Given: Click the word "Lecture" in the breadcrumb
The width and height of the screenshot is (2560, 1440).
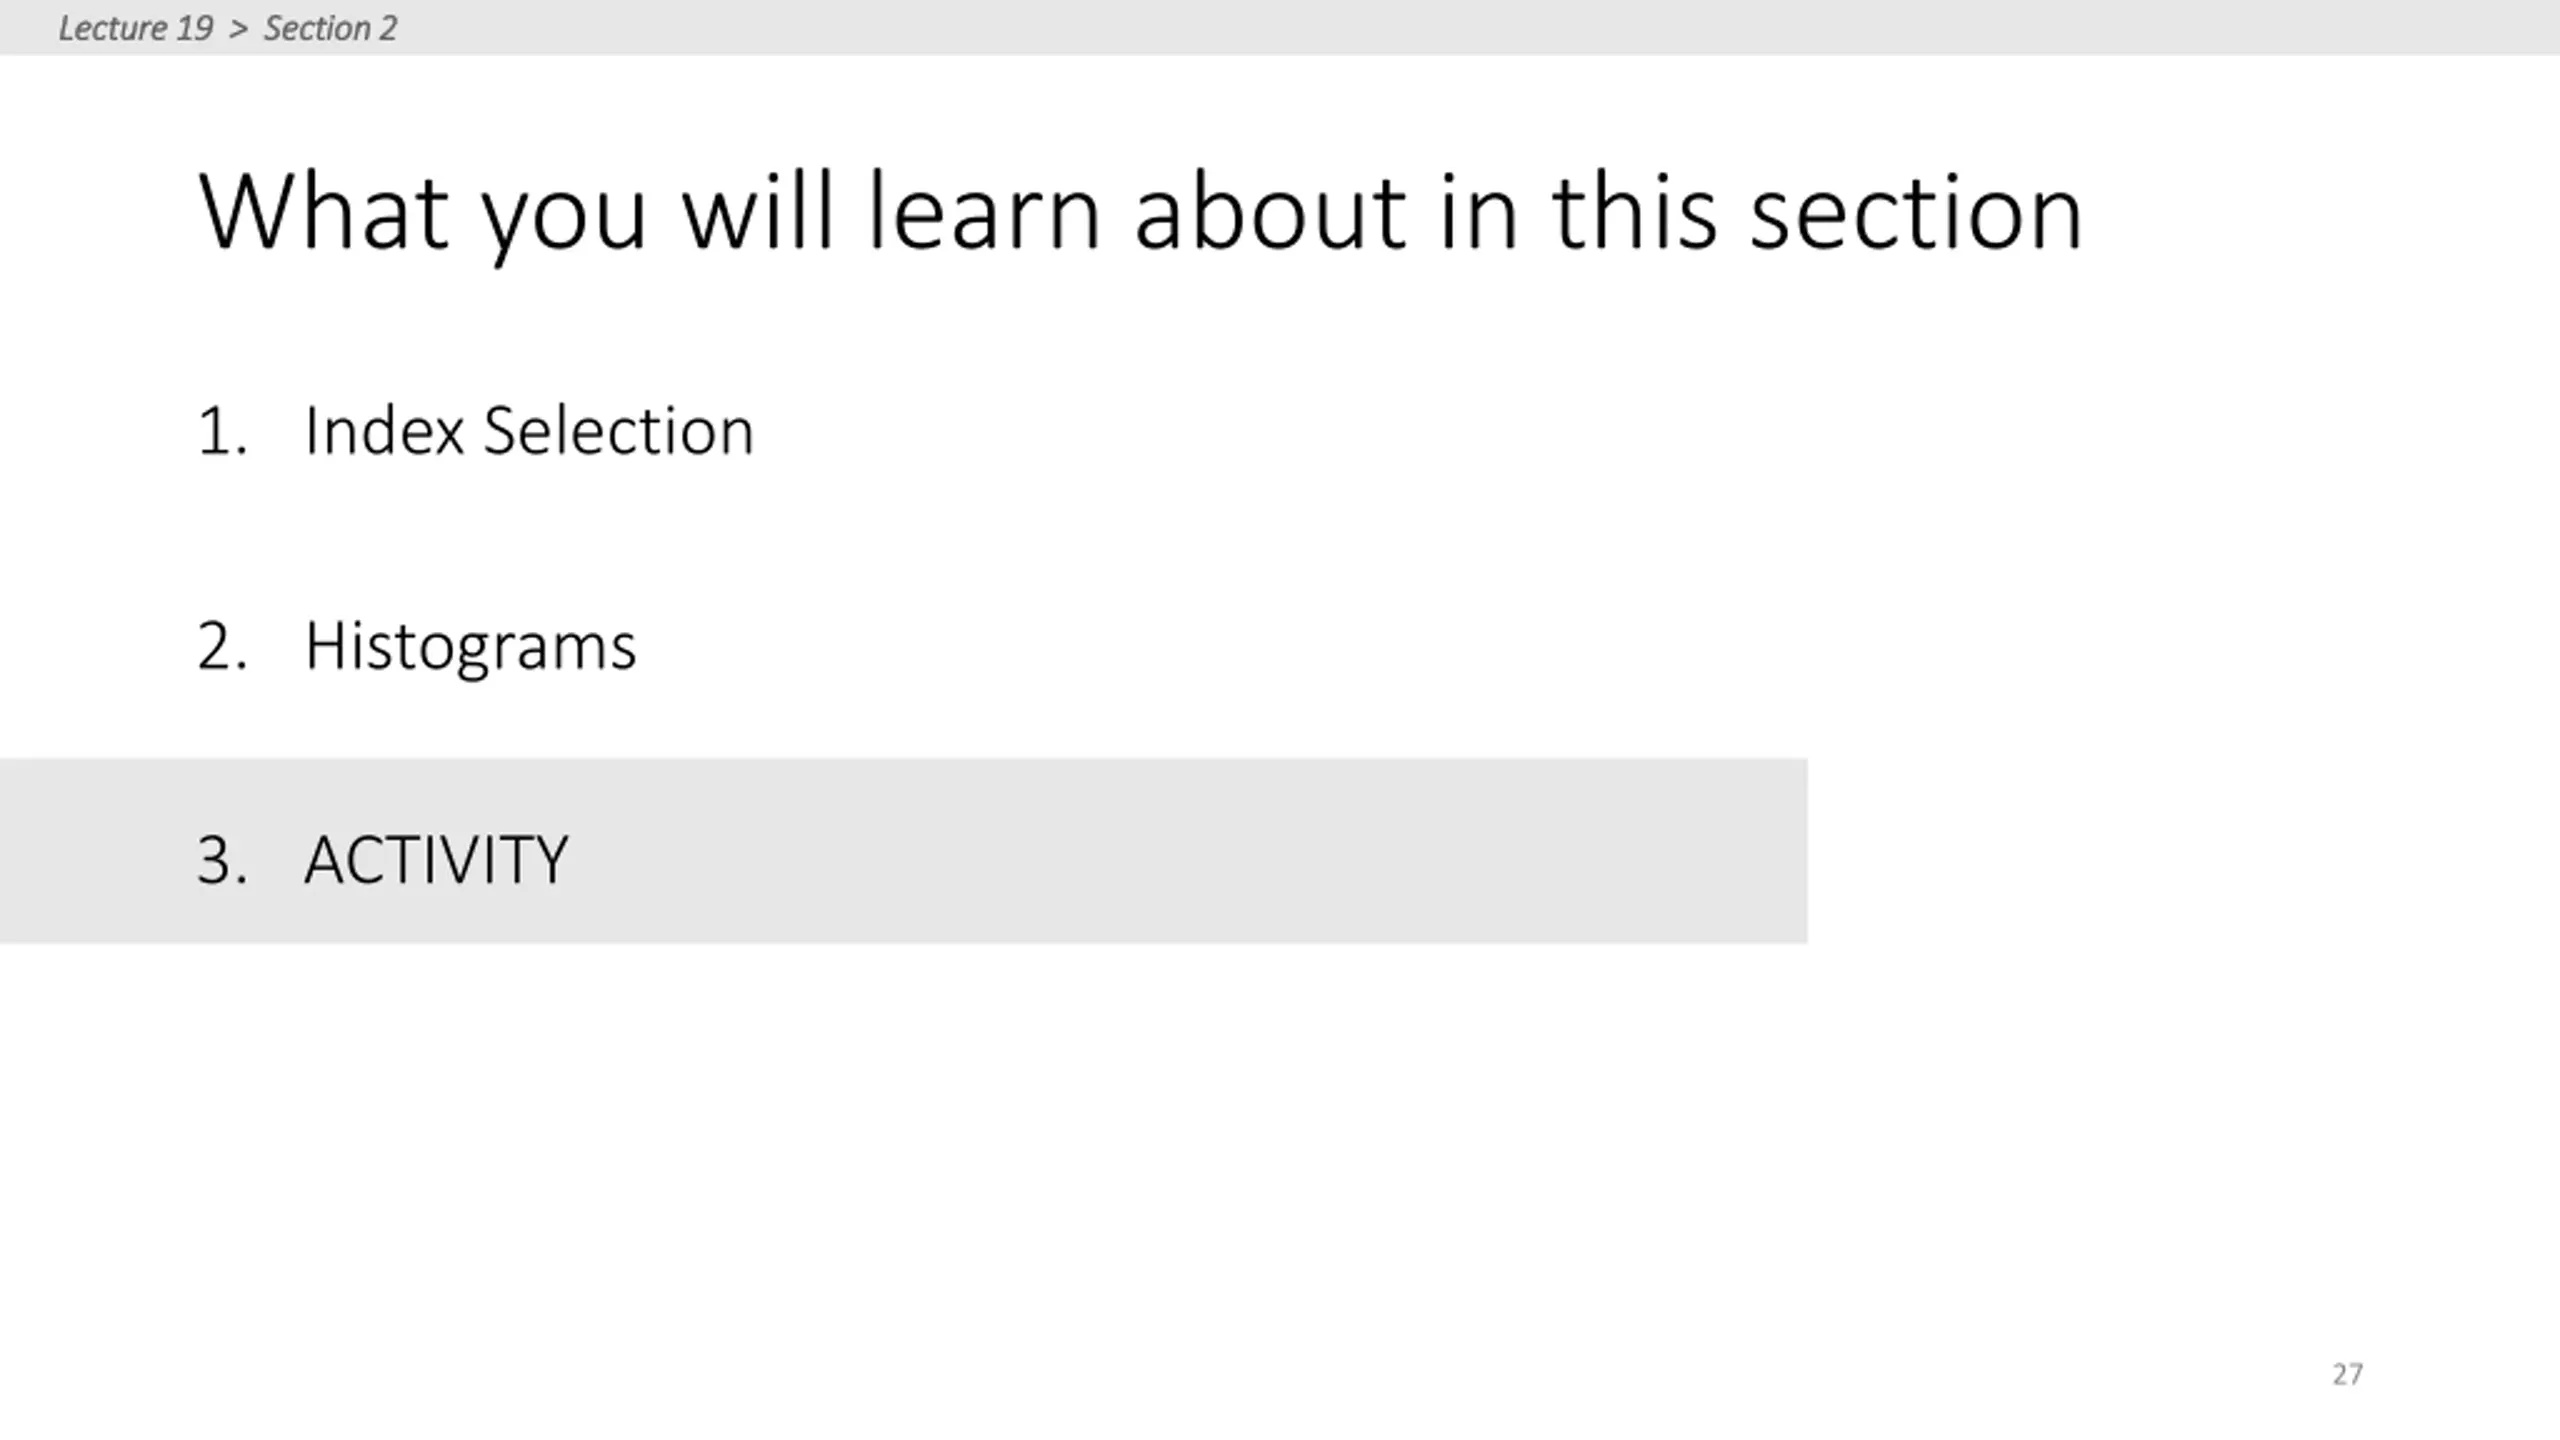Looking at the screenshot, I should tap(113, 28).
